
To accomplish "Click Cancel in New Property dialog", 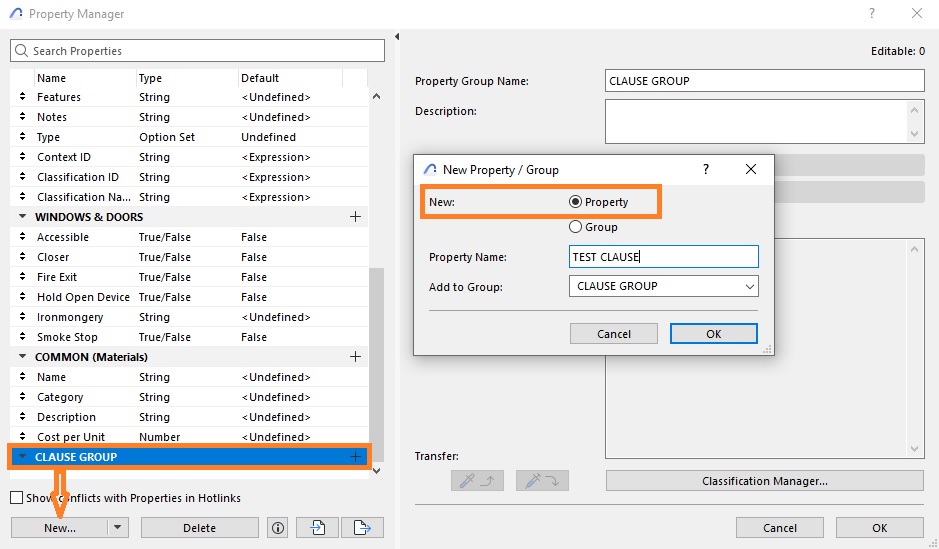I will pyautogui.click(x=614, y=333).
